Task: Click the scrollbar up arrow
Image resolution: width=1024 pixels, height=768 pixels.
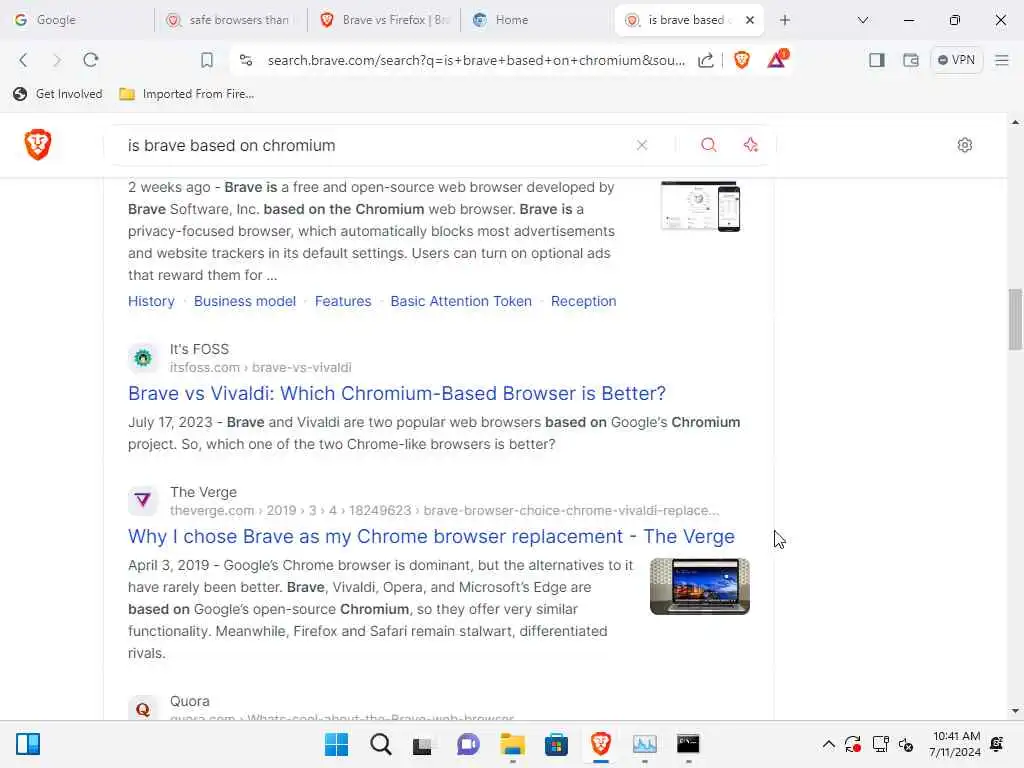Action: tap(1016, 122)
